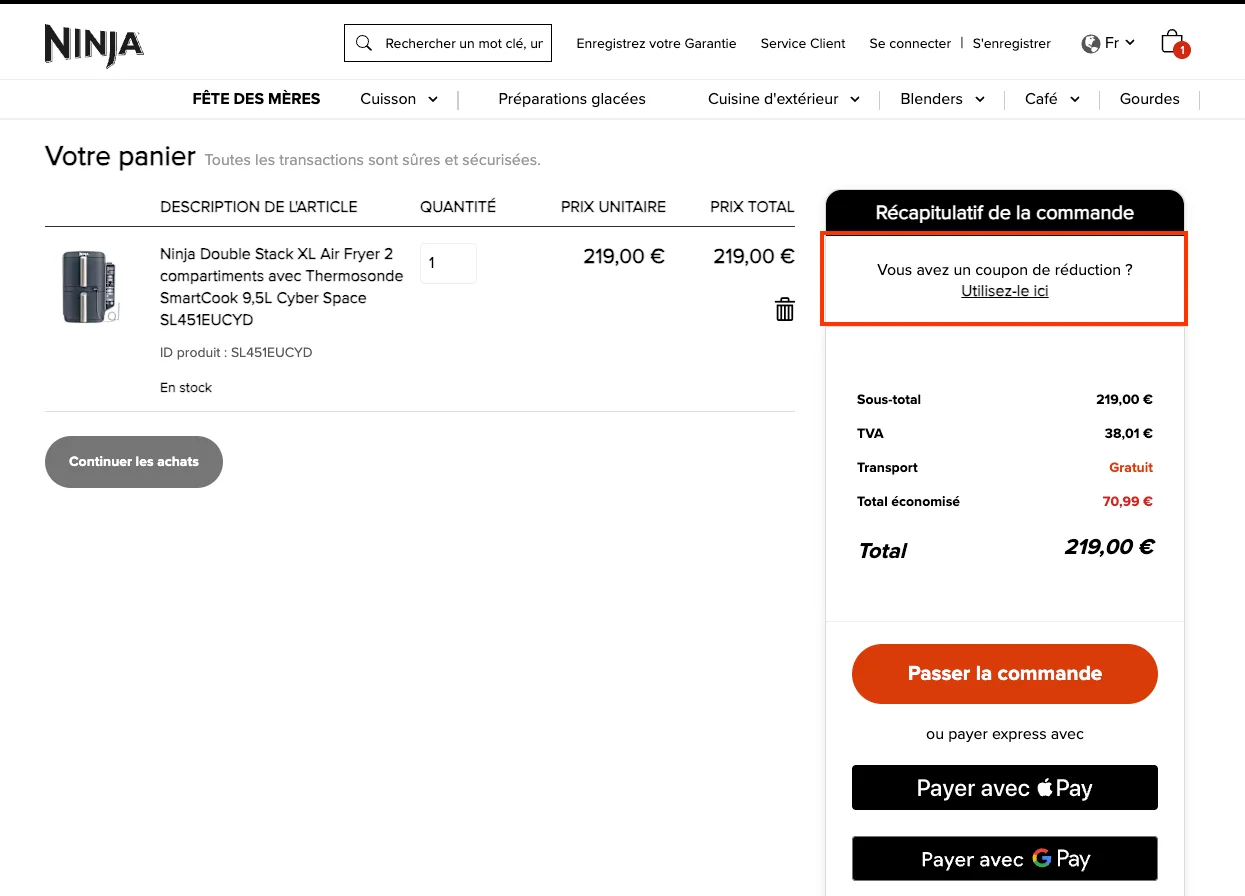Click the search magnifier icon

coord(364,43)
